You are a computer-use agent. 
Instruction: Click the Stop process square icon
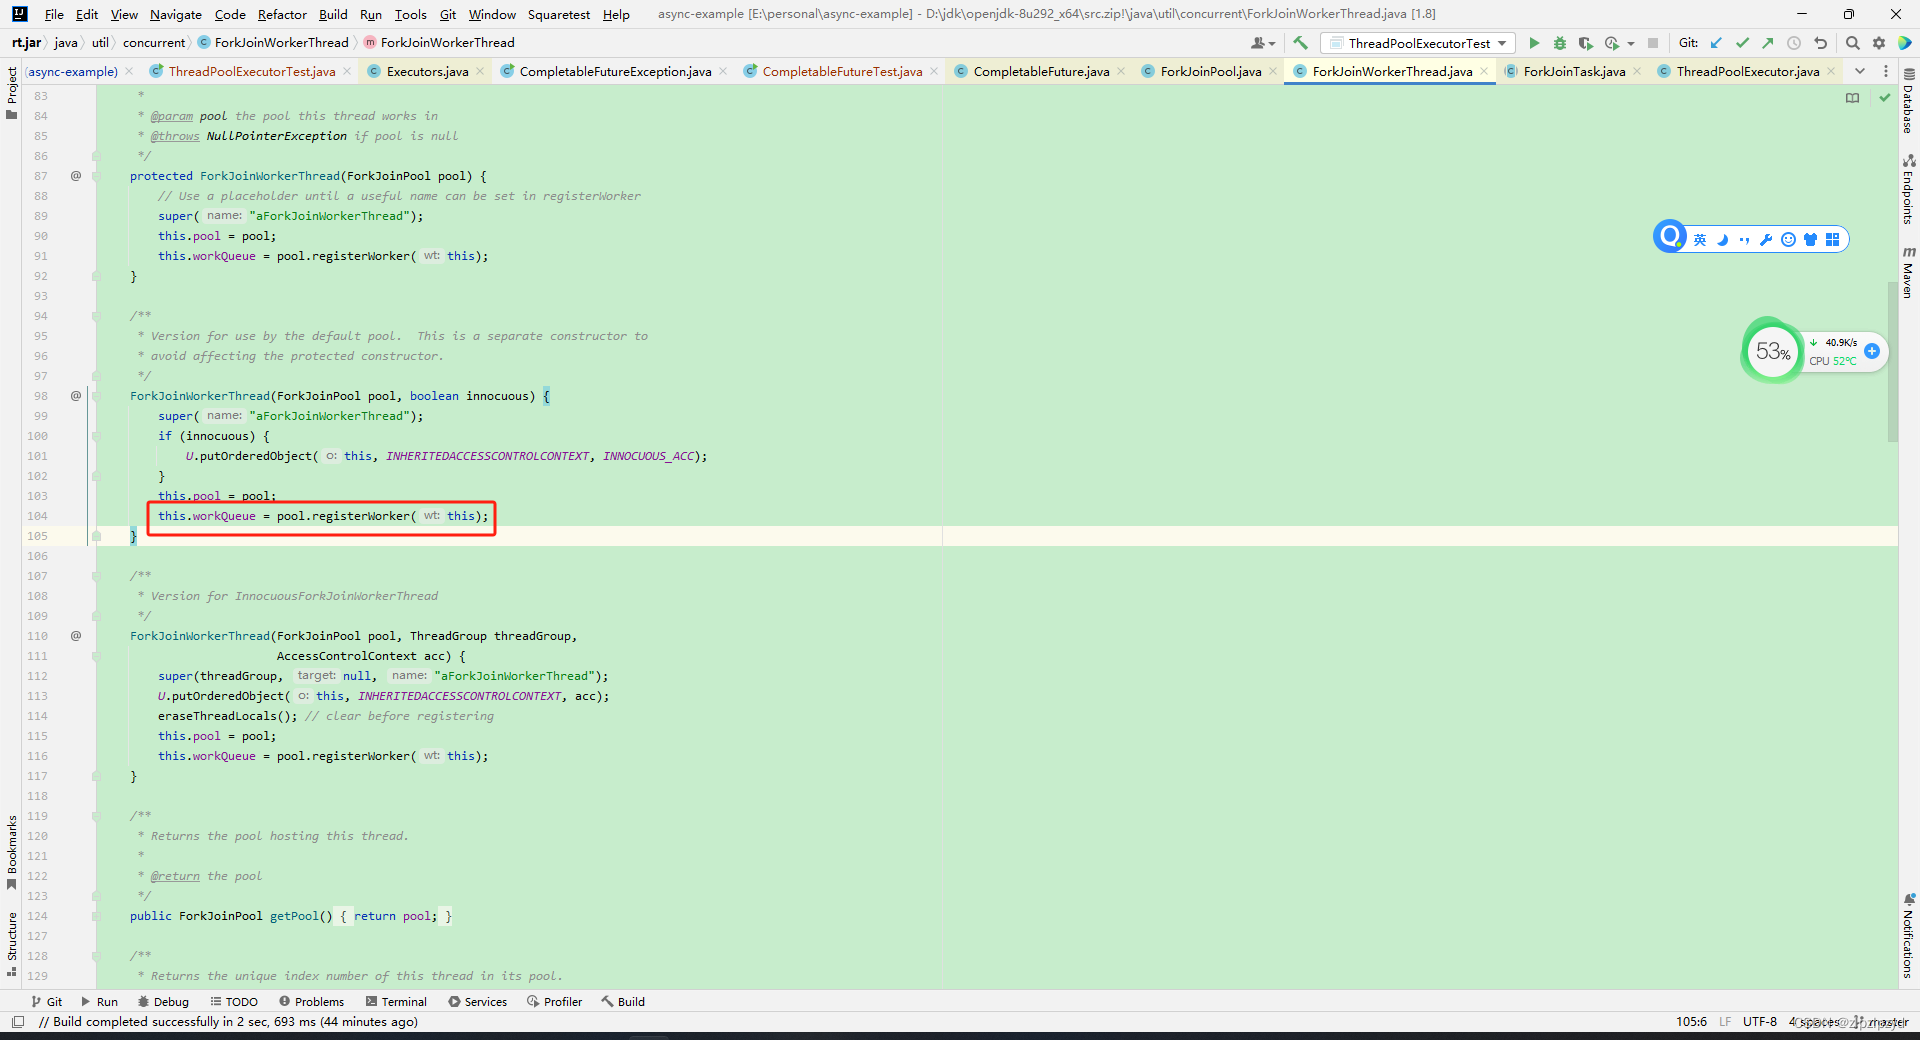tap(1653, 43)
